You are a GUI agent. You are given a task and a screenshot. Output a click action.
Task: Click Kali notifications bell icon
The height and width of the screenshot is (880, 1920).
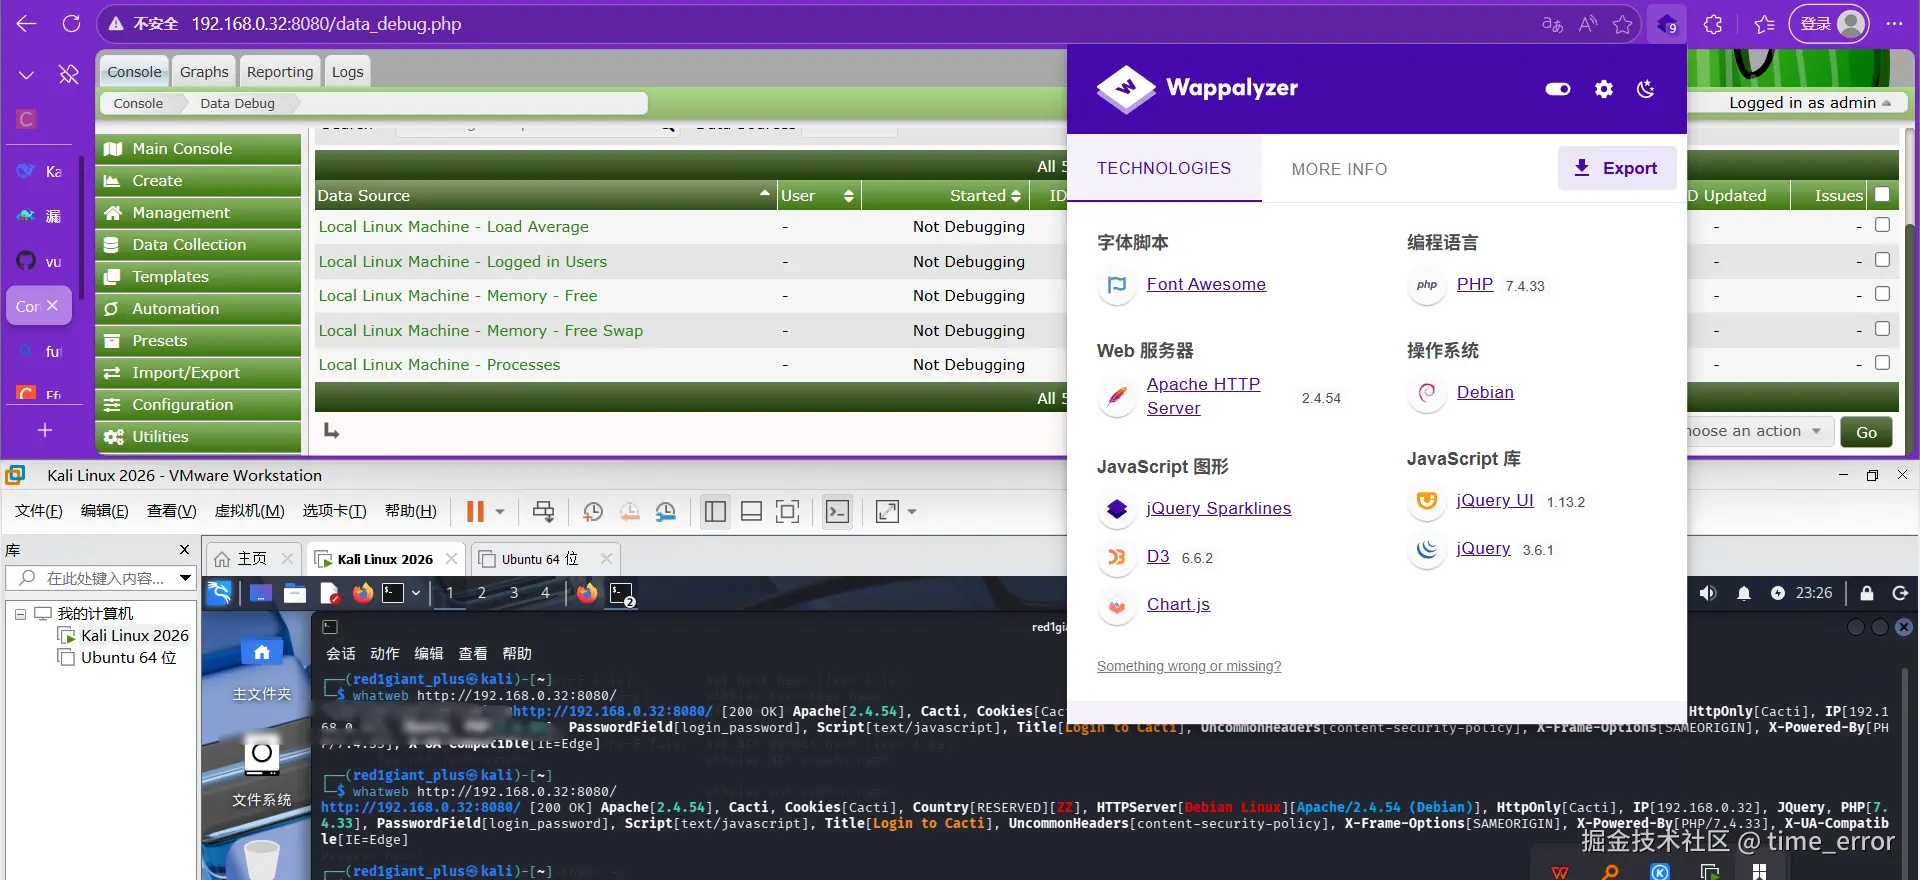pos(1744,593)
